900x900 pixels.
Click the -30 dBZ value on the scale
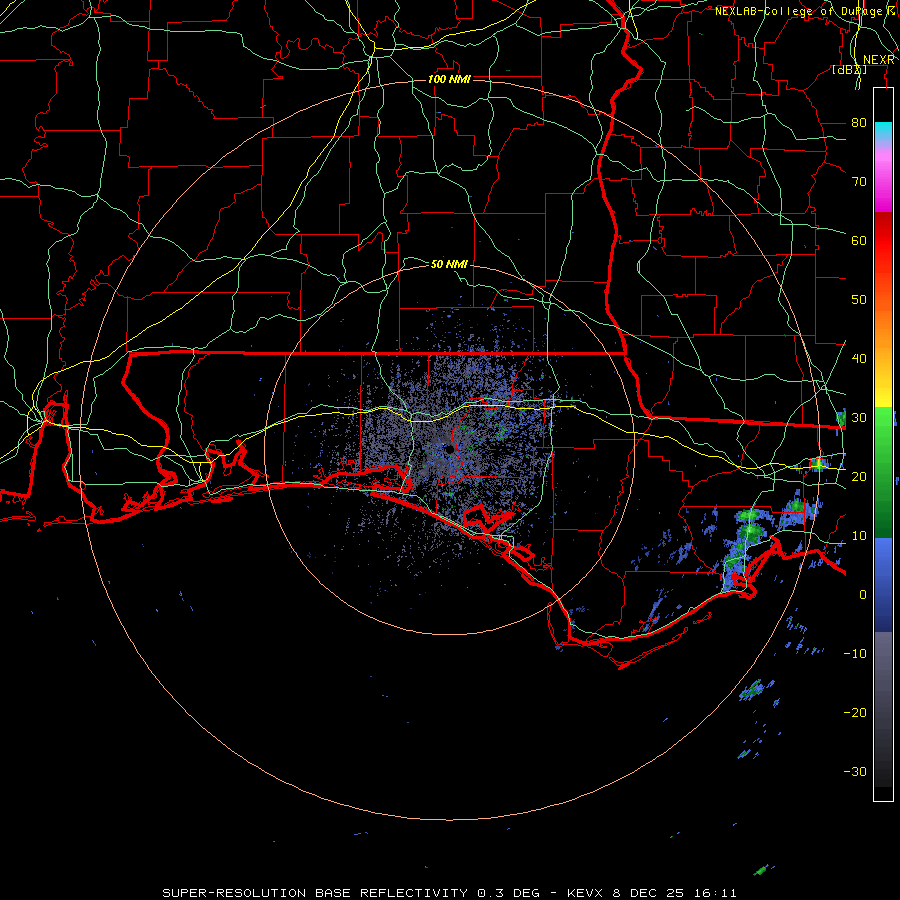[855, 771]
